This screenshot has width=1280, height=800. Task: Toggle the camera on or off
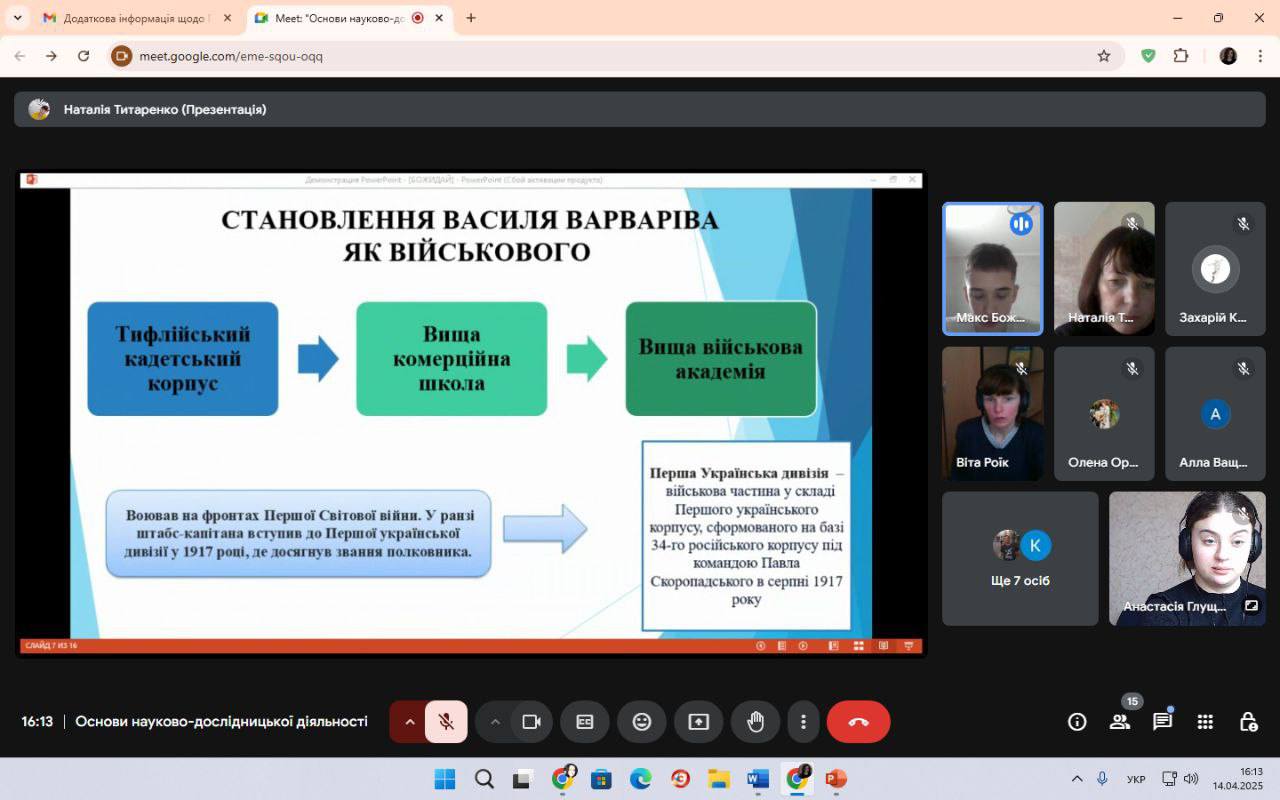pyautogui.click(x=532, y=722)
